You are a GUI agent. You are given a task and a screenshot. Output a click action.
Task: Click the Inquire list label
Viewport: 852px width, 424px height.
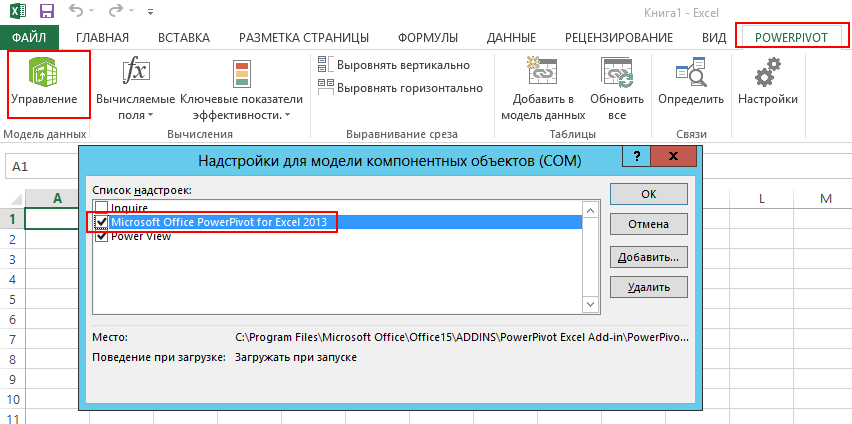click(129, 207)
